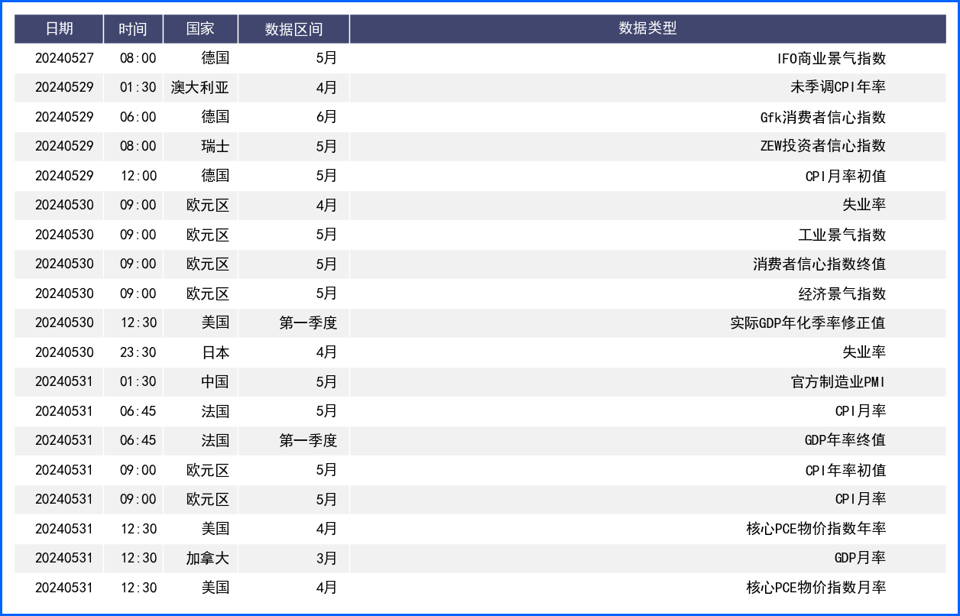Viewport: 960px width, 616px height.
Task: Click 德国 in the CPI月率初值 row
Action: coord(215,176)
